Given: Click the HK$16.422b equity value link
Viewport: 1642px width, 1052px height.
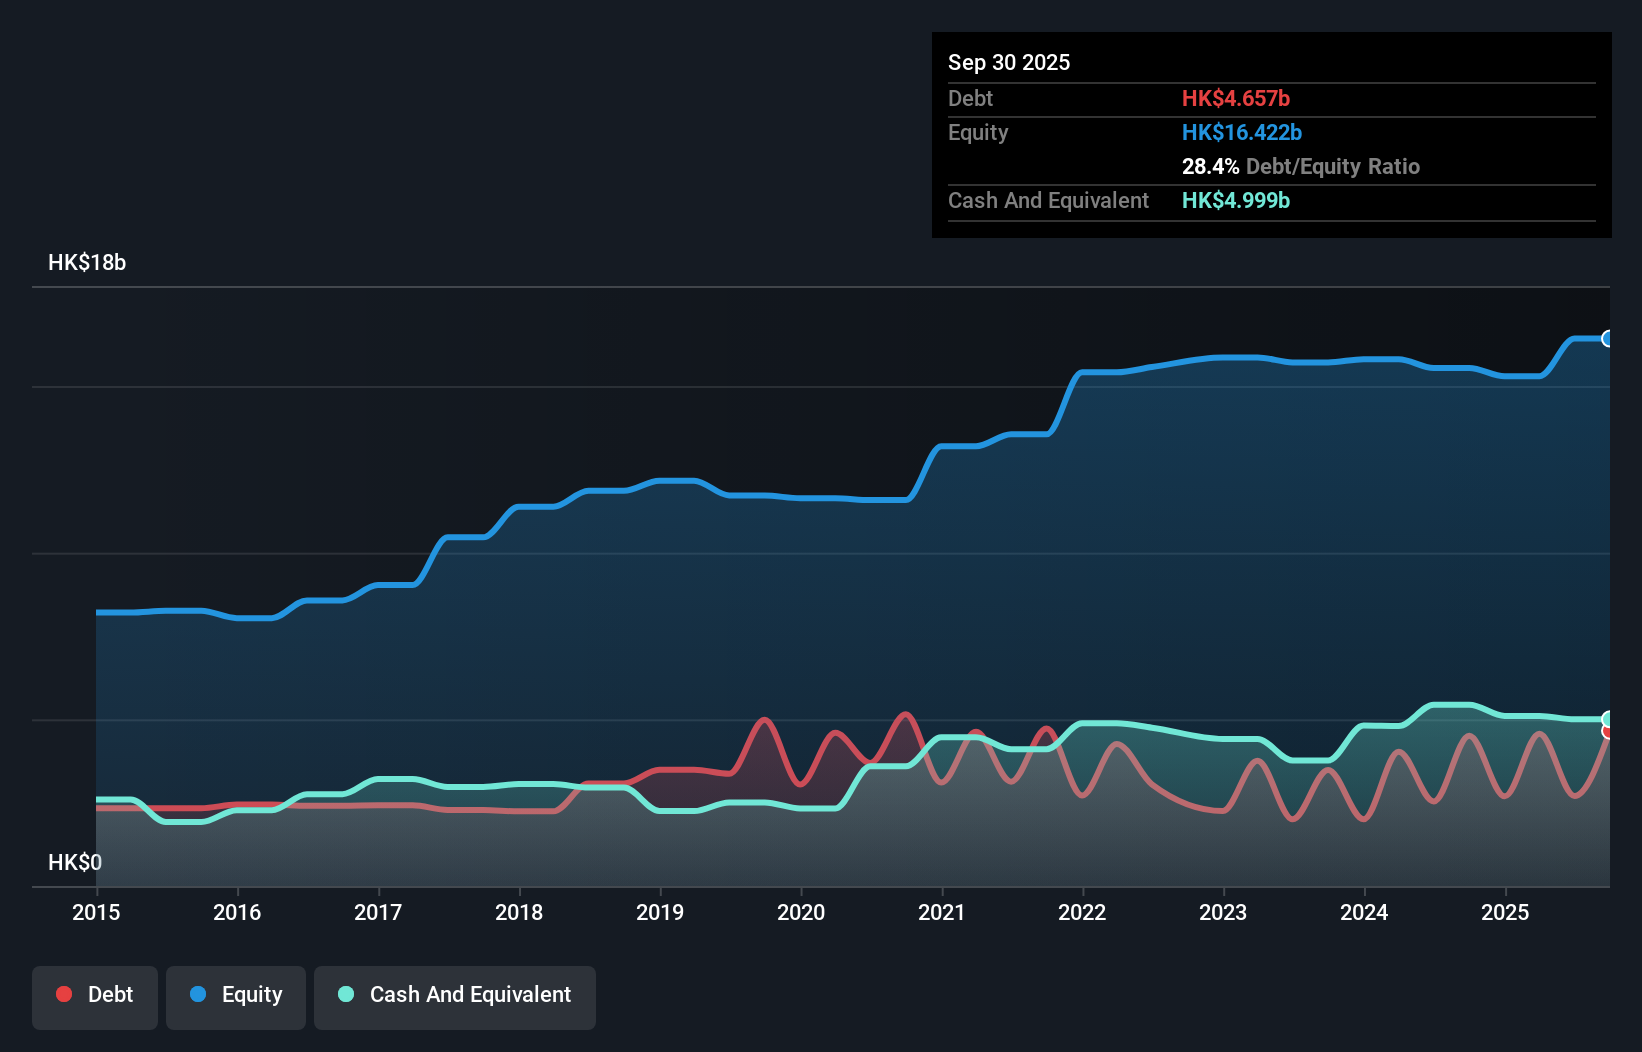Looking at the screenshot, I should click(1241, 131).
